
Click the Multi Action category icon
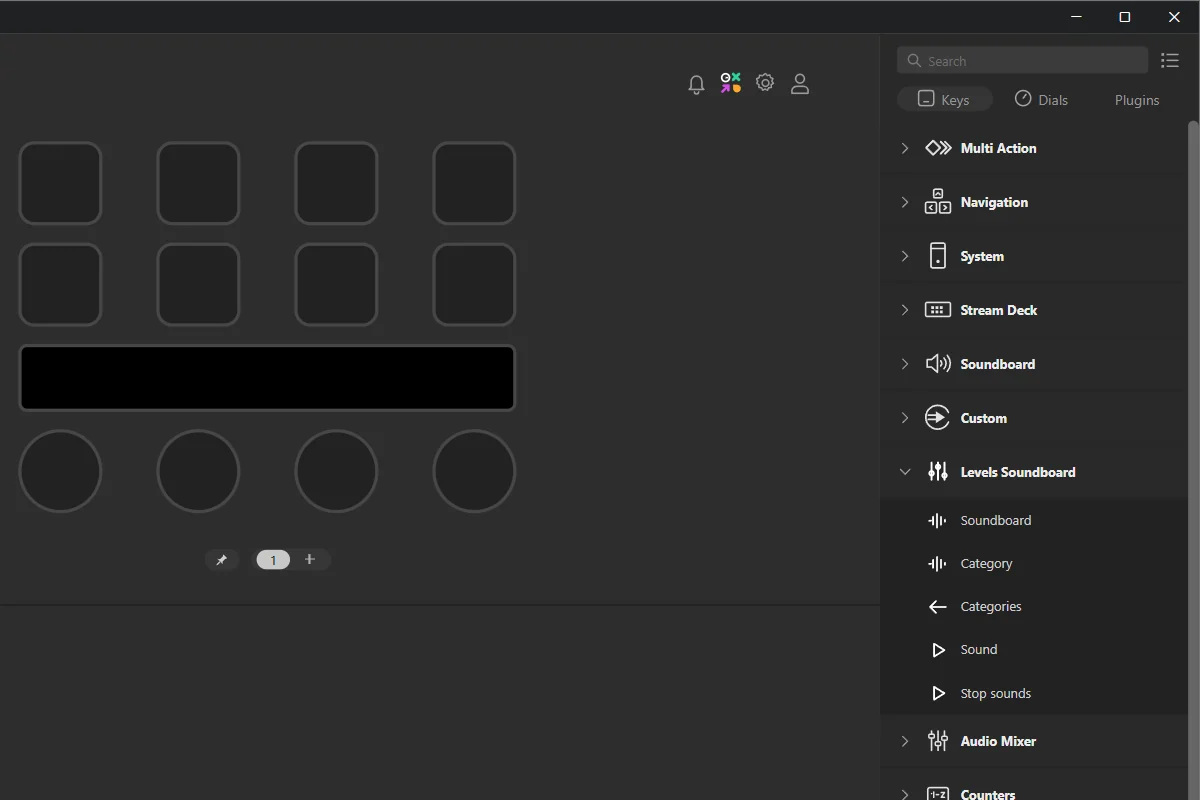[938, 148]
